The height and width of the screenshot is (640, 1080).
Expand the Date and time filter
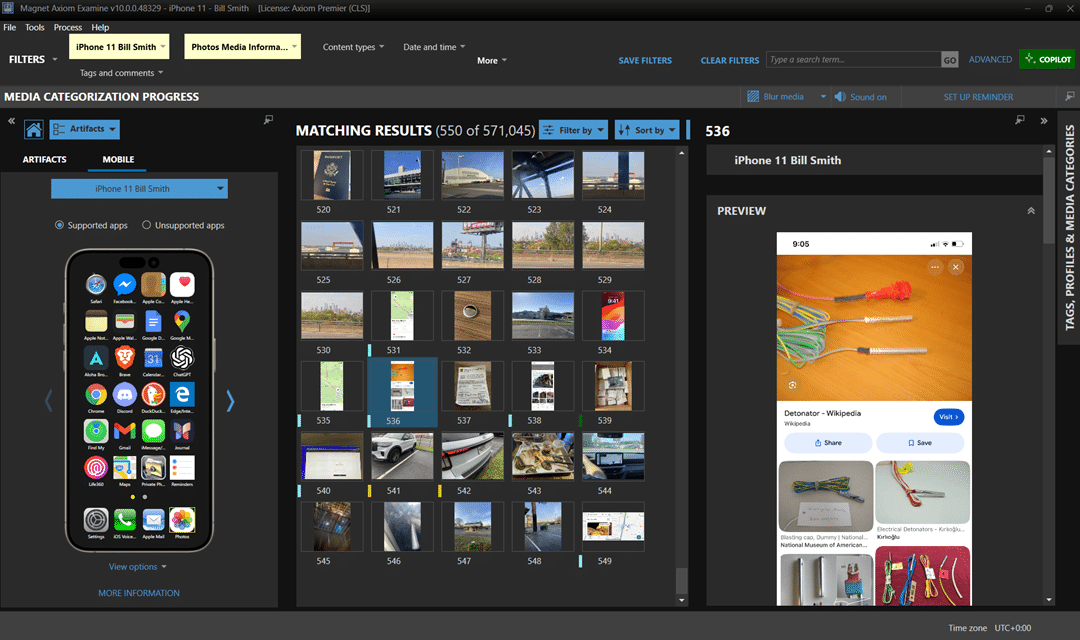pyautogui.click(x=434, y=47)
